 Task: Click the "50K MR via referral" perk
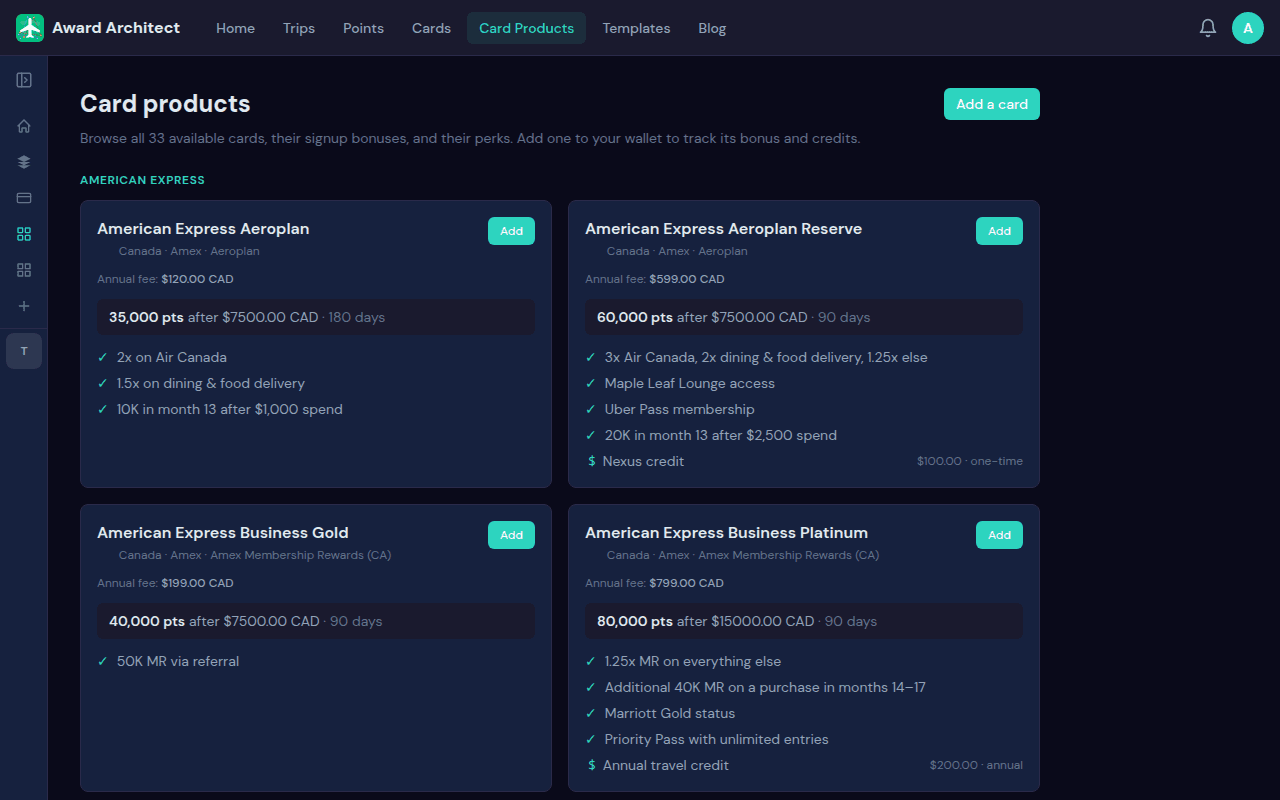(178, 661)
